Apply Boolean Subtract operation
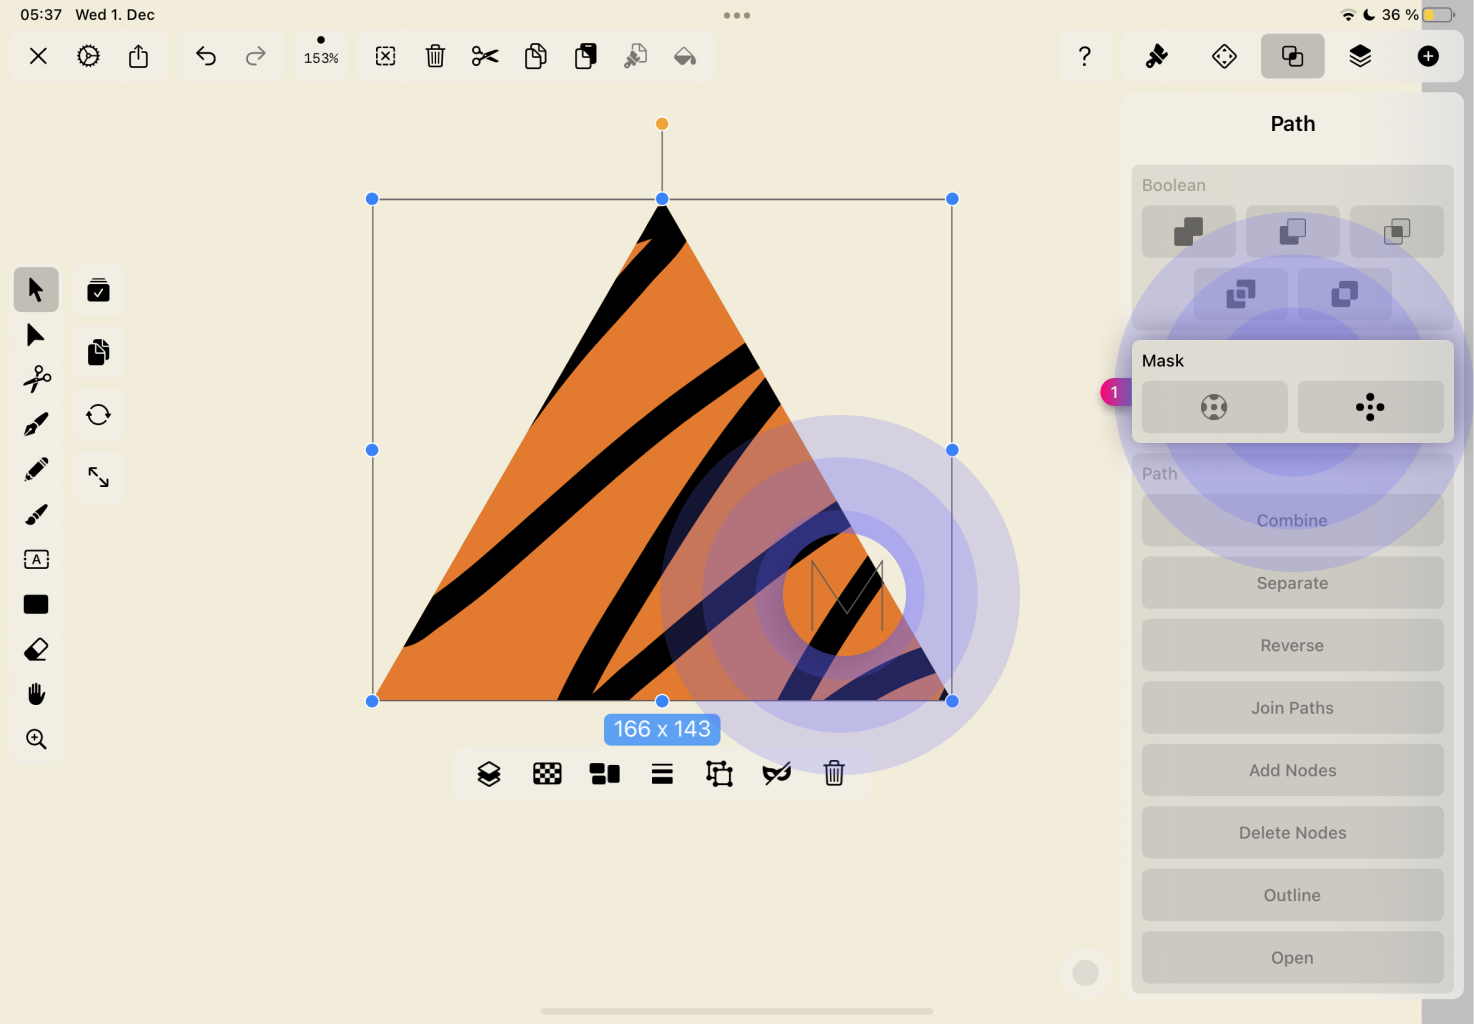The image size is (1474, 1024). pyautogui.click(x=1293, y=232)
